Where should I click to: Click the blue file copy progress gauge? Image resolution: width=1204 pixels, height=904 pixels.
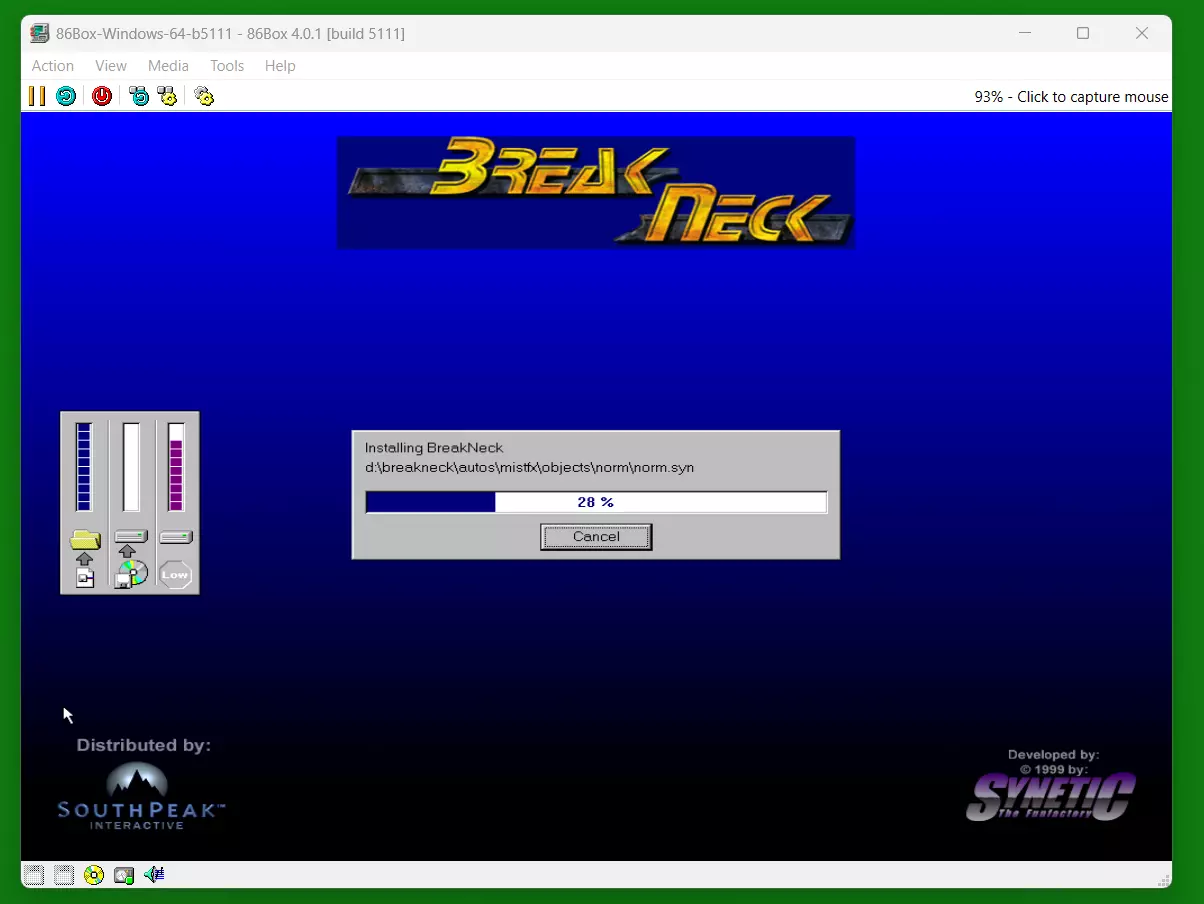pos(84,467)
